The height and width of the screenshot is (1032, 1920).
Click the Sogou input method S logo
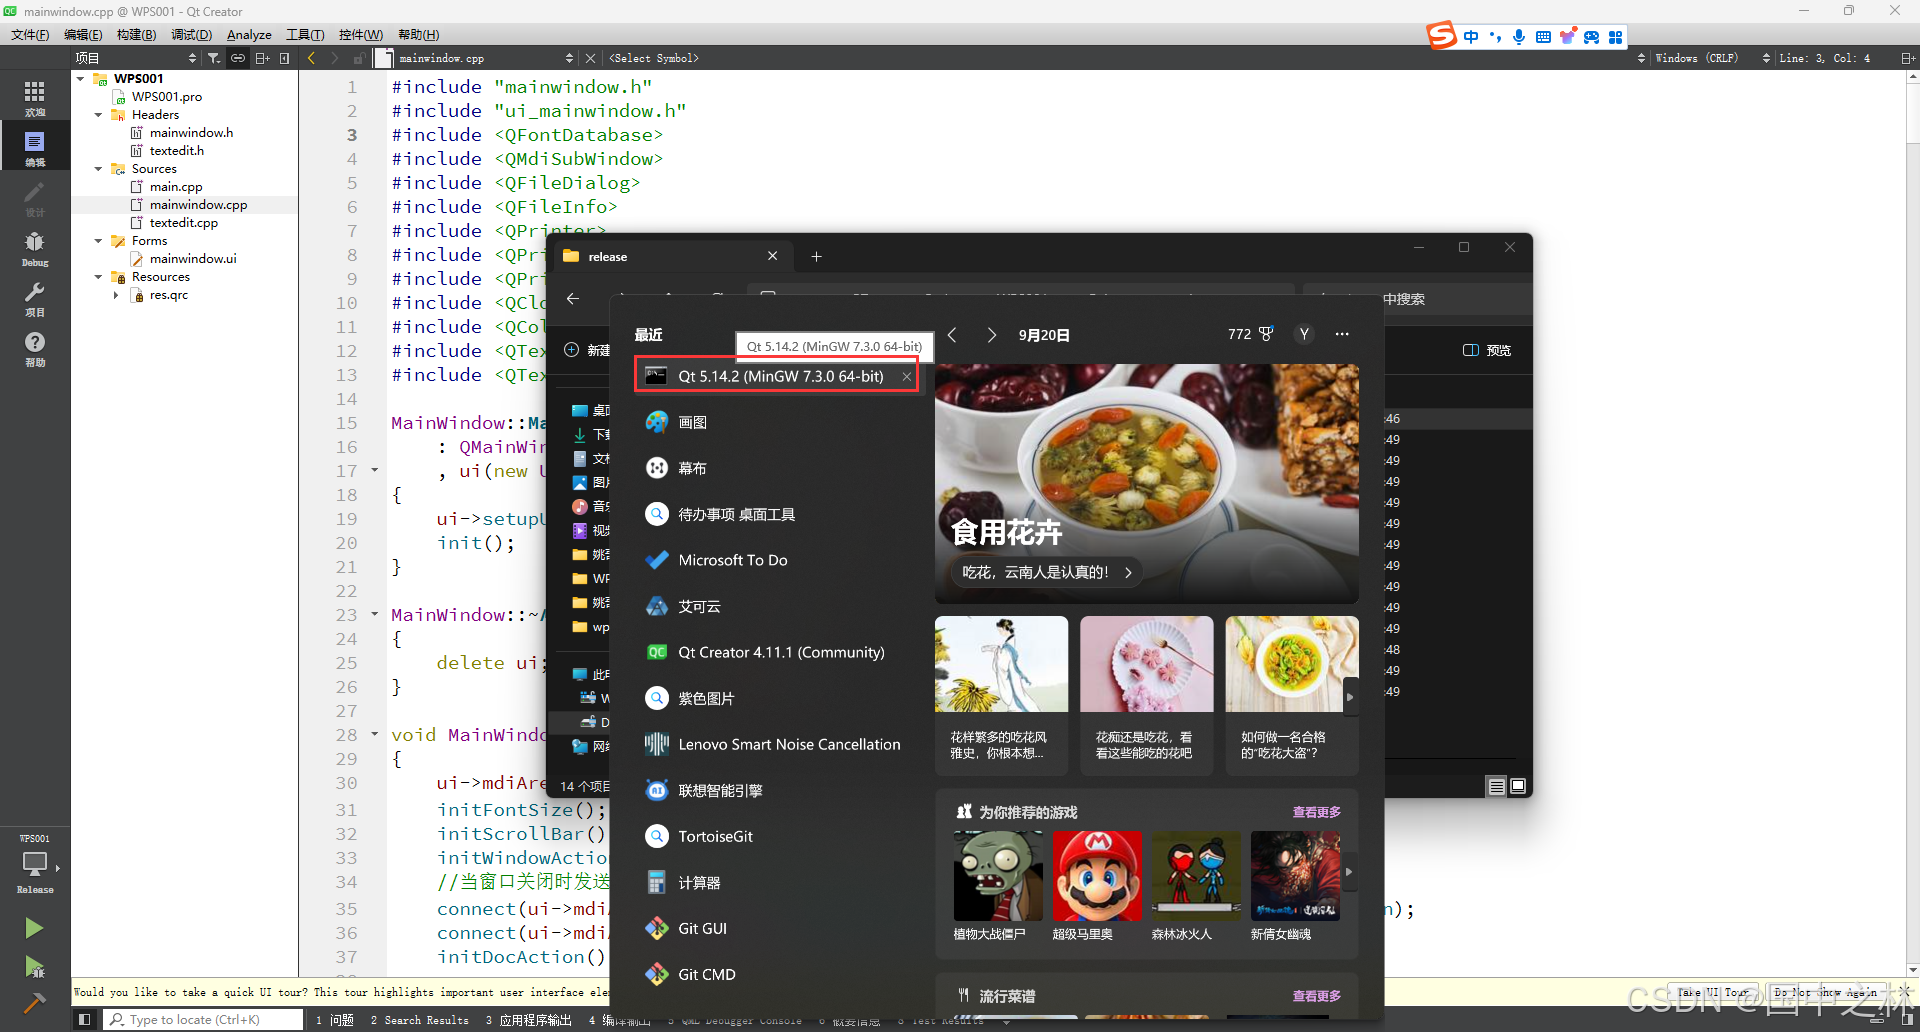1441,36
